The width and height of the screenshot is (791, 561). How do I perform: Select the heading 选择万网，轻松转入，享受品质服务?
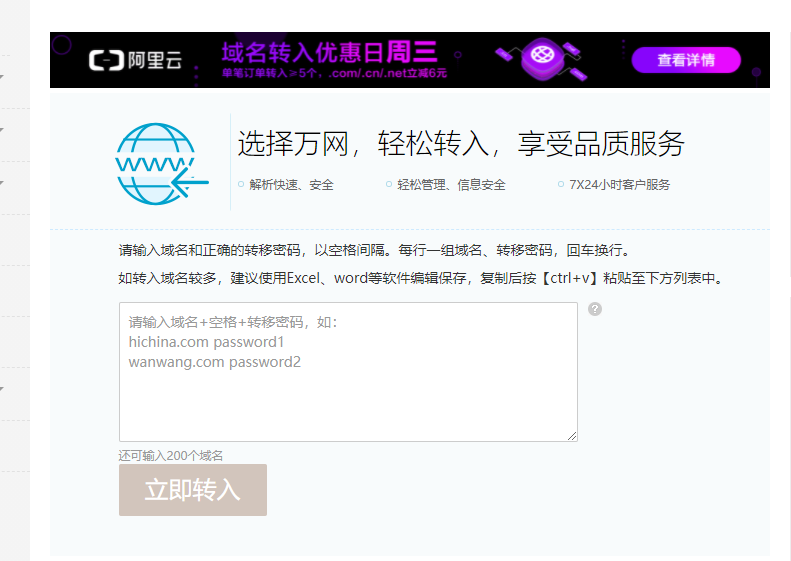tap(461, 144)
